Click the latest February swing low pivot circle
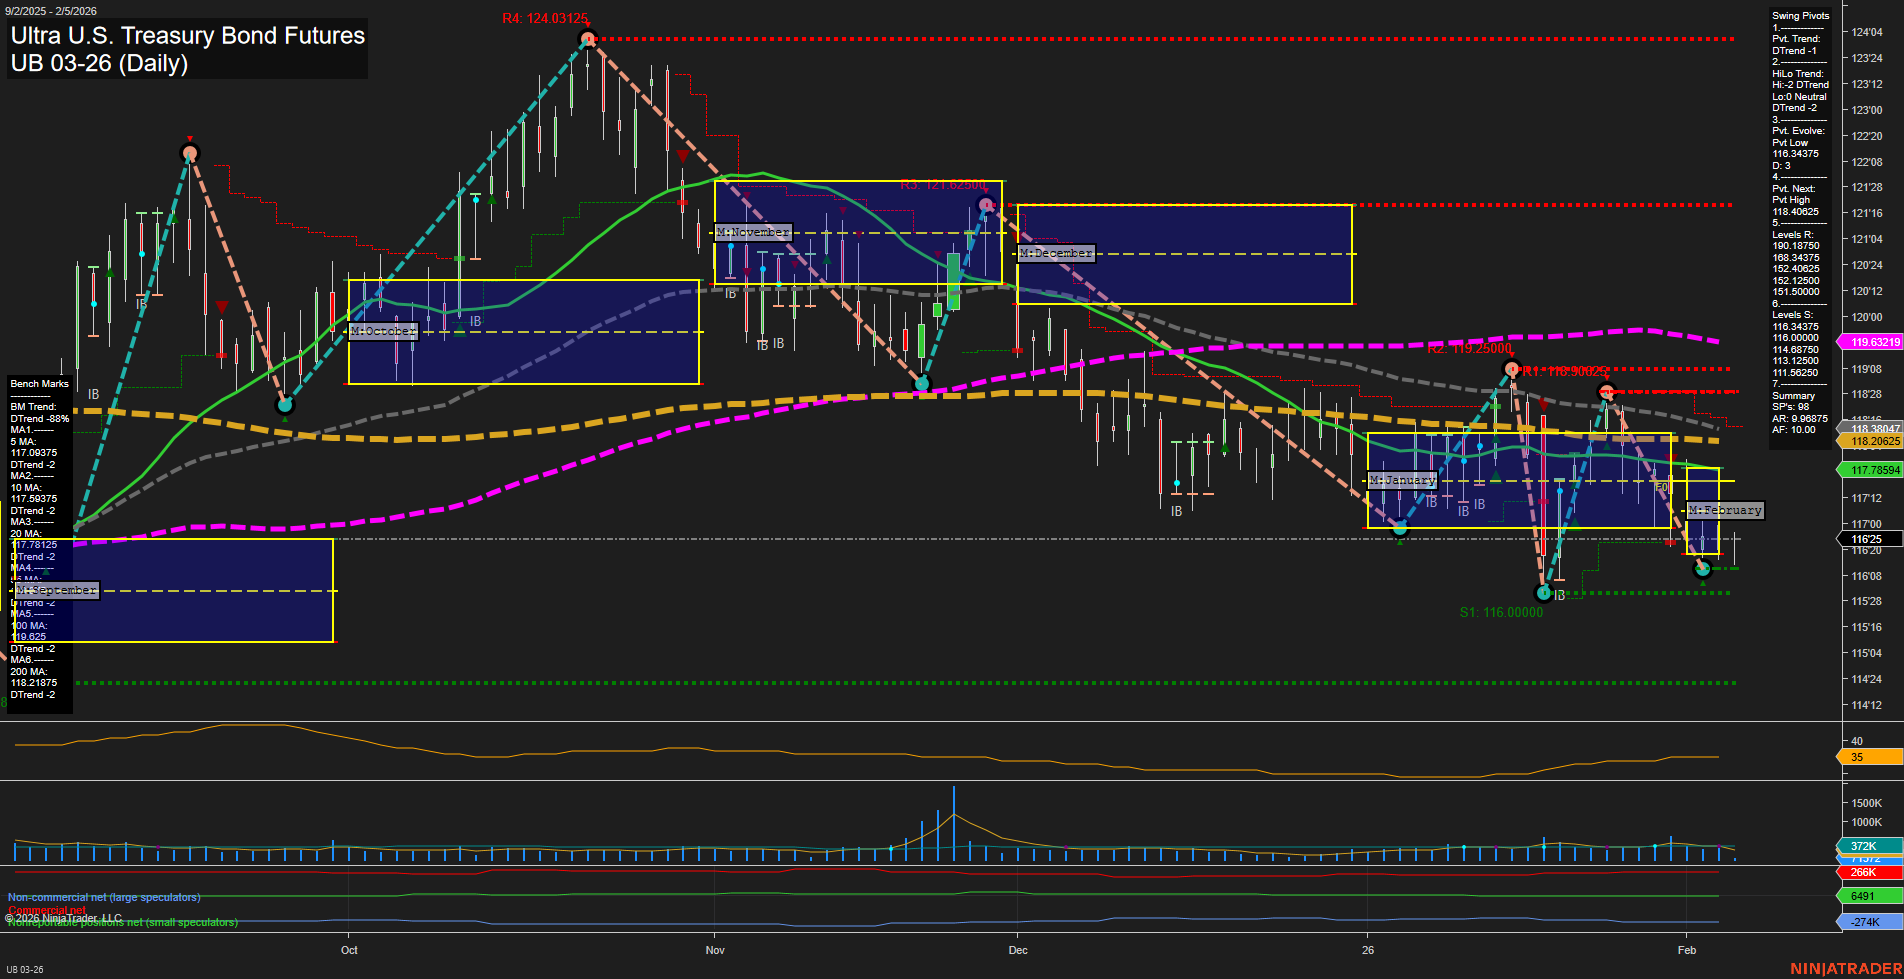The height and width of the screenshot is (979, 1904). coord(1703,569)
